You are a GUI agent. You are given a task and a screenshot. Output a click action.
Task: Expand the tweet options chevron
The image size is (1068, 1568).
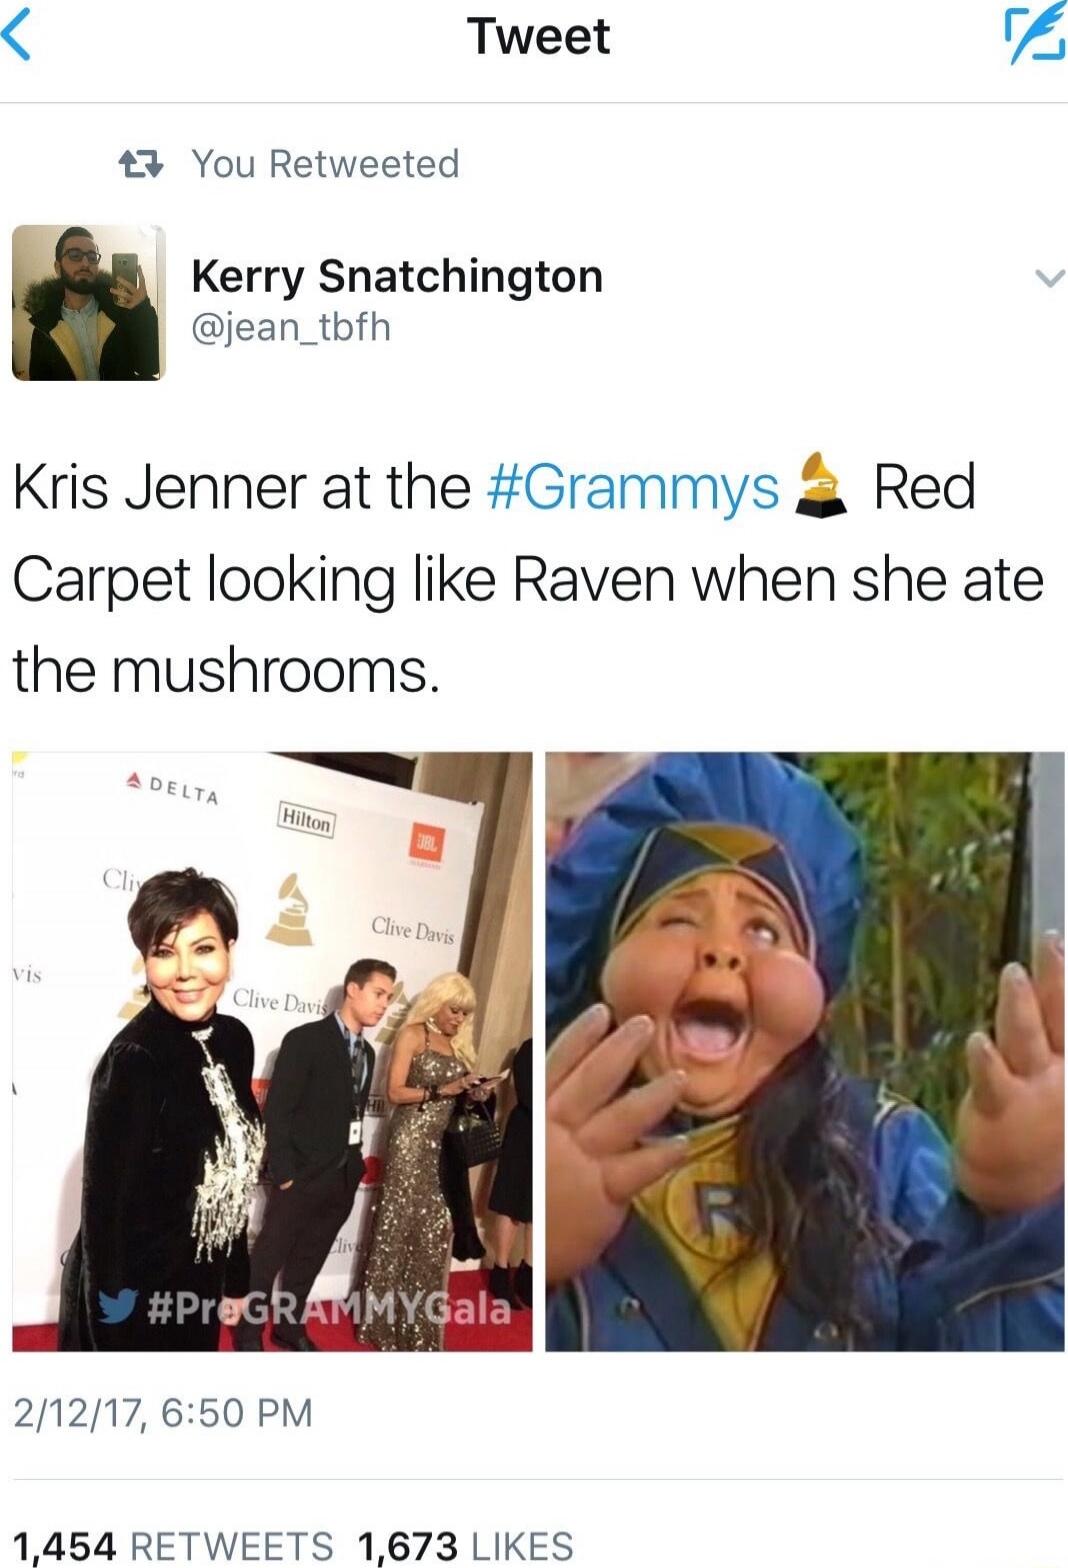pyautogui.click(x=1048, y=279)
